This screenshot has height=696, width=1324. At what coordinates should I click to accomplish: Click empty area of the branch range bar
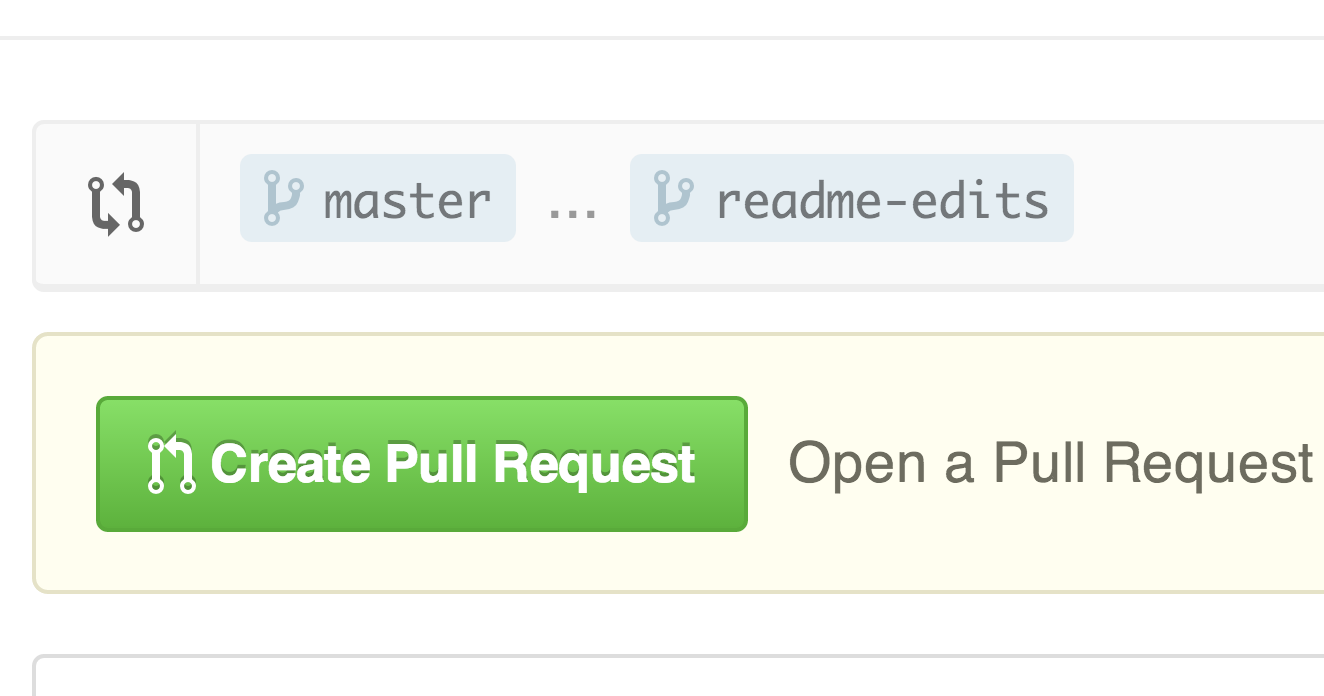1200,205
